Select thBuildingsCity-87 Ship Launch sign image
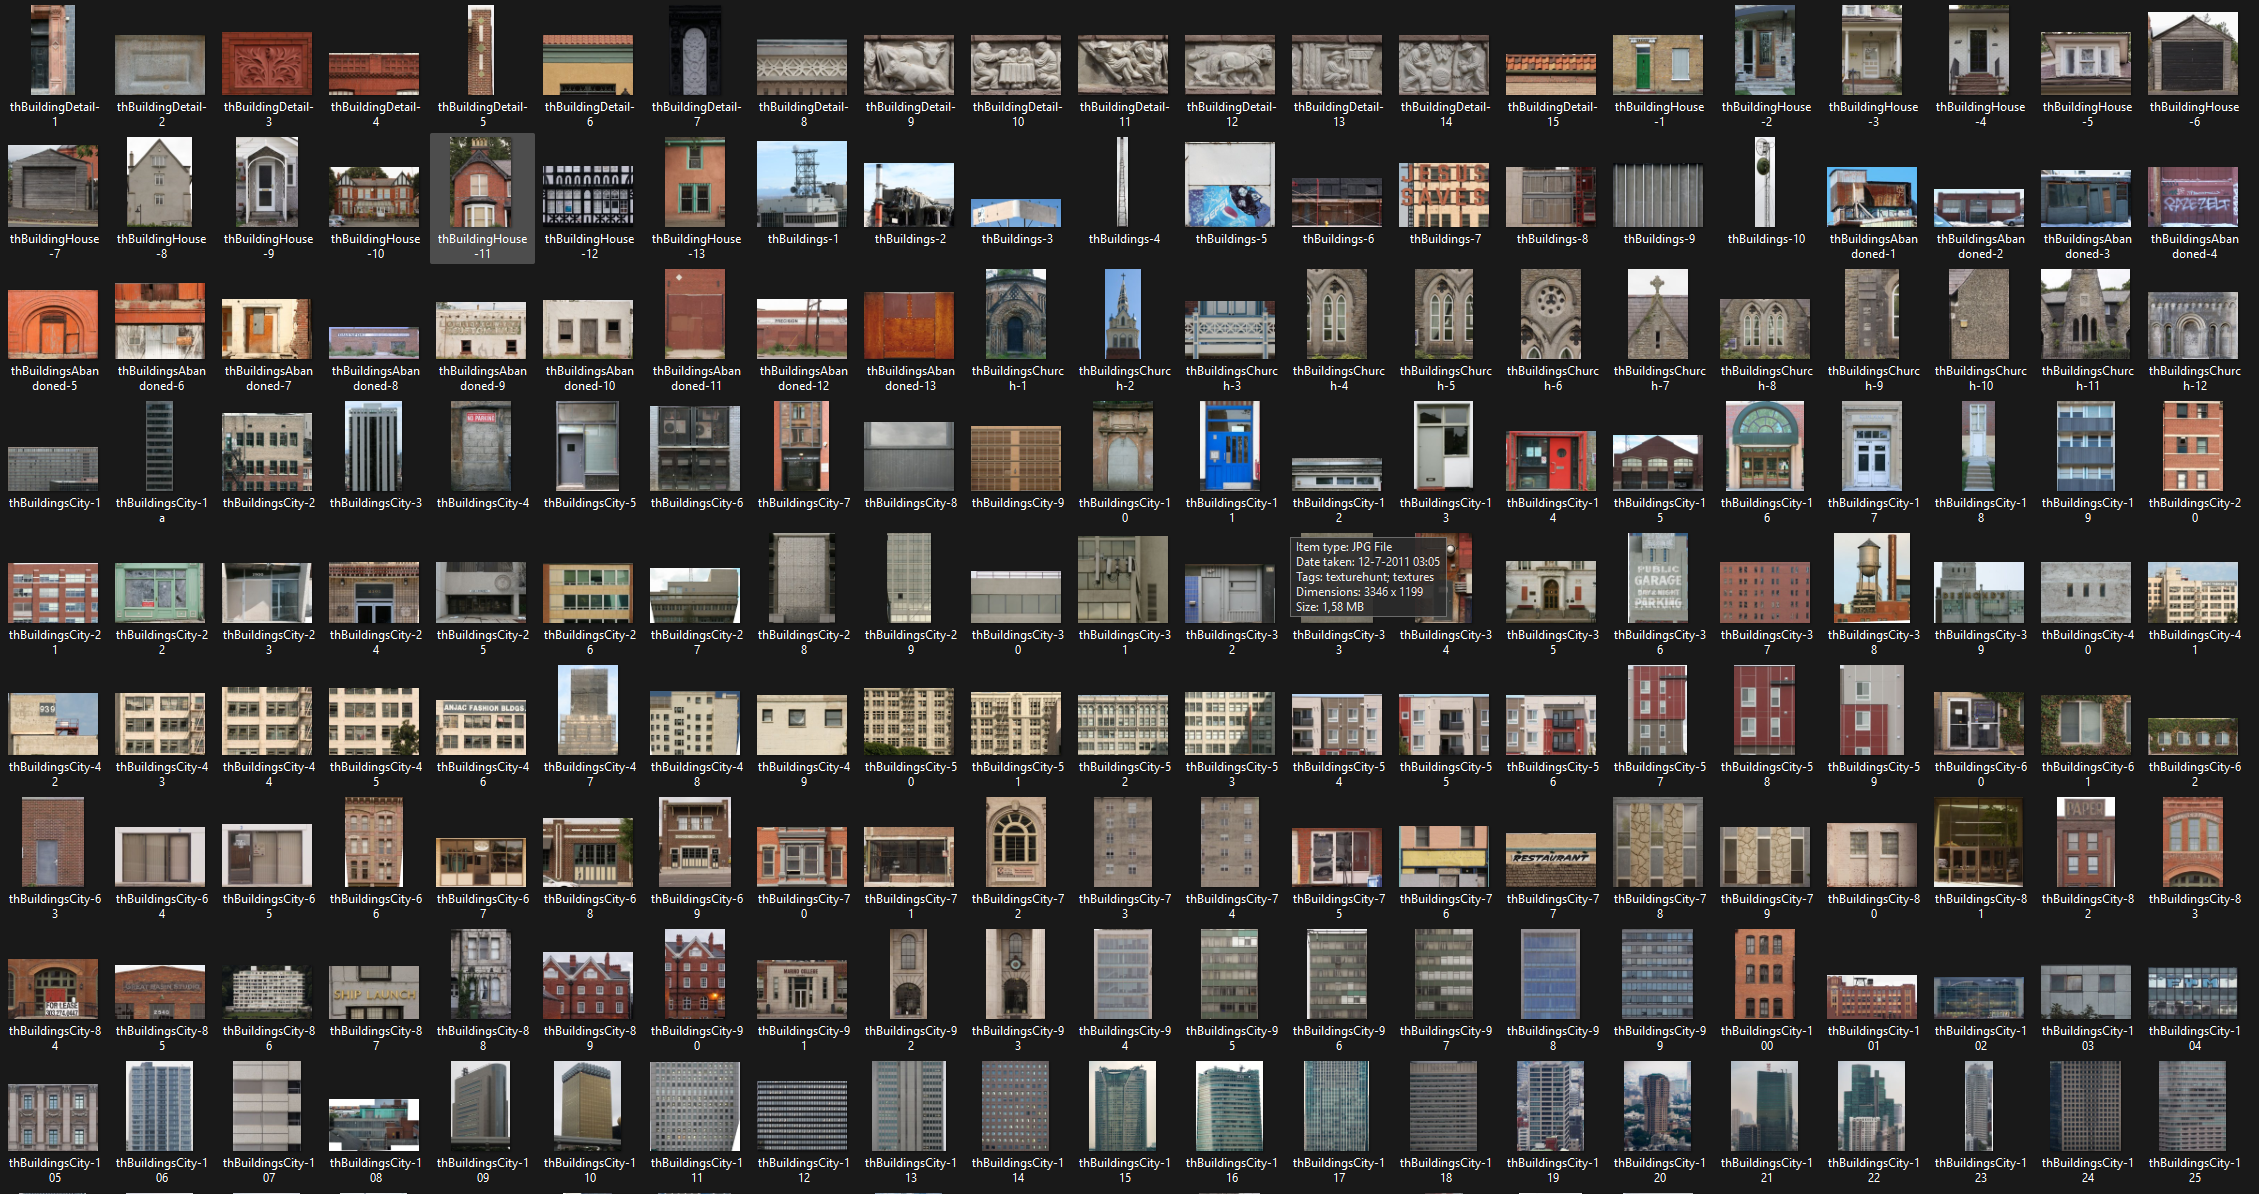 374,991
